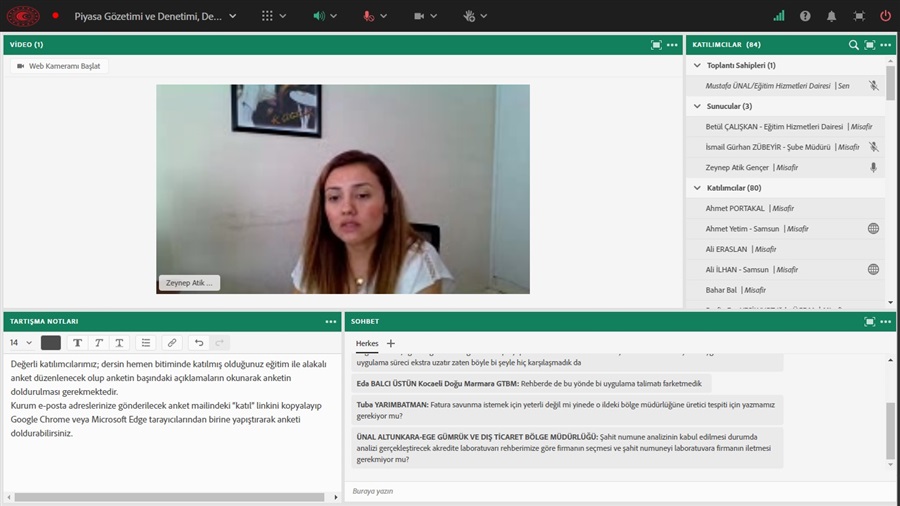The image size is (900, 506).
Task: Toggle bold text in notes toolbar
Action: [77, 342]
